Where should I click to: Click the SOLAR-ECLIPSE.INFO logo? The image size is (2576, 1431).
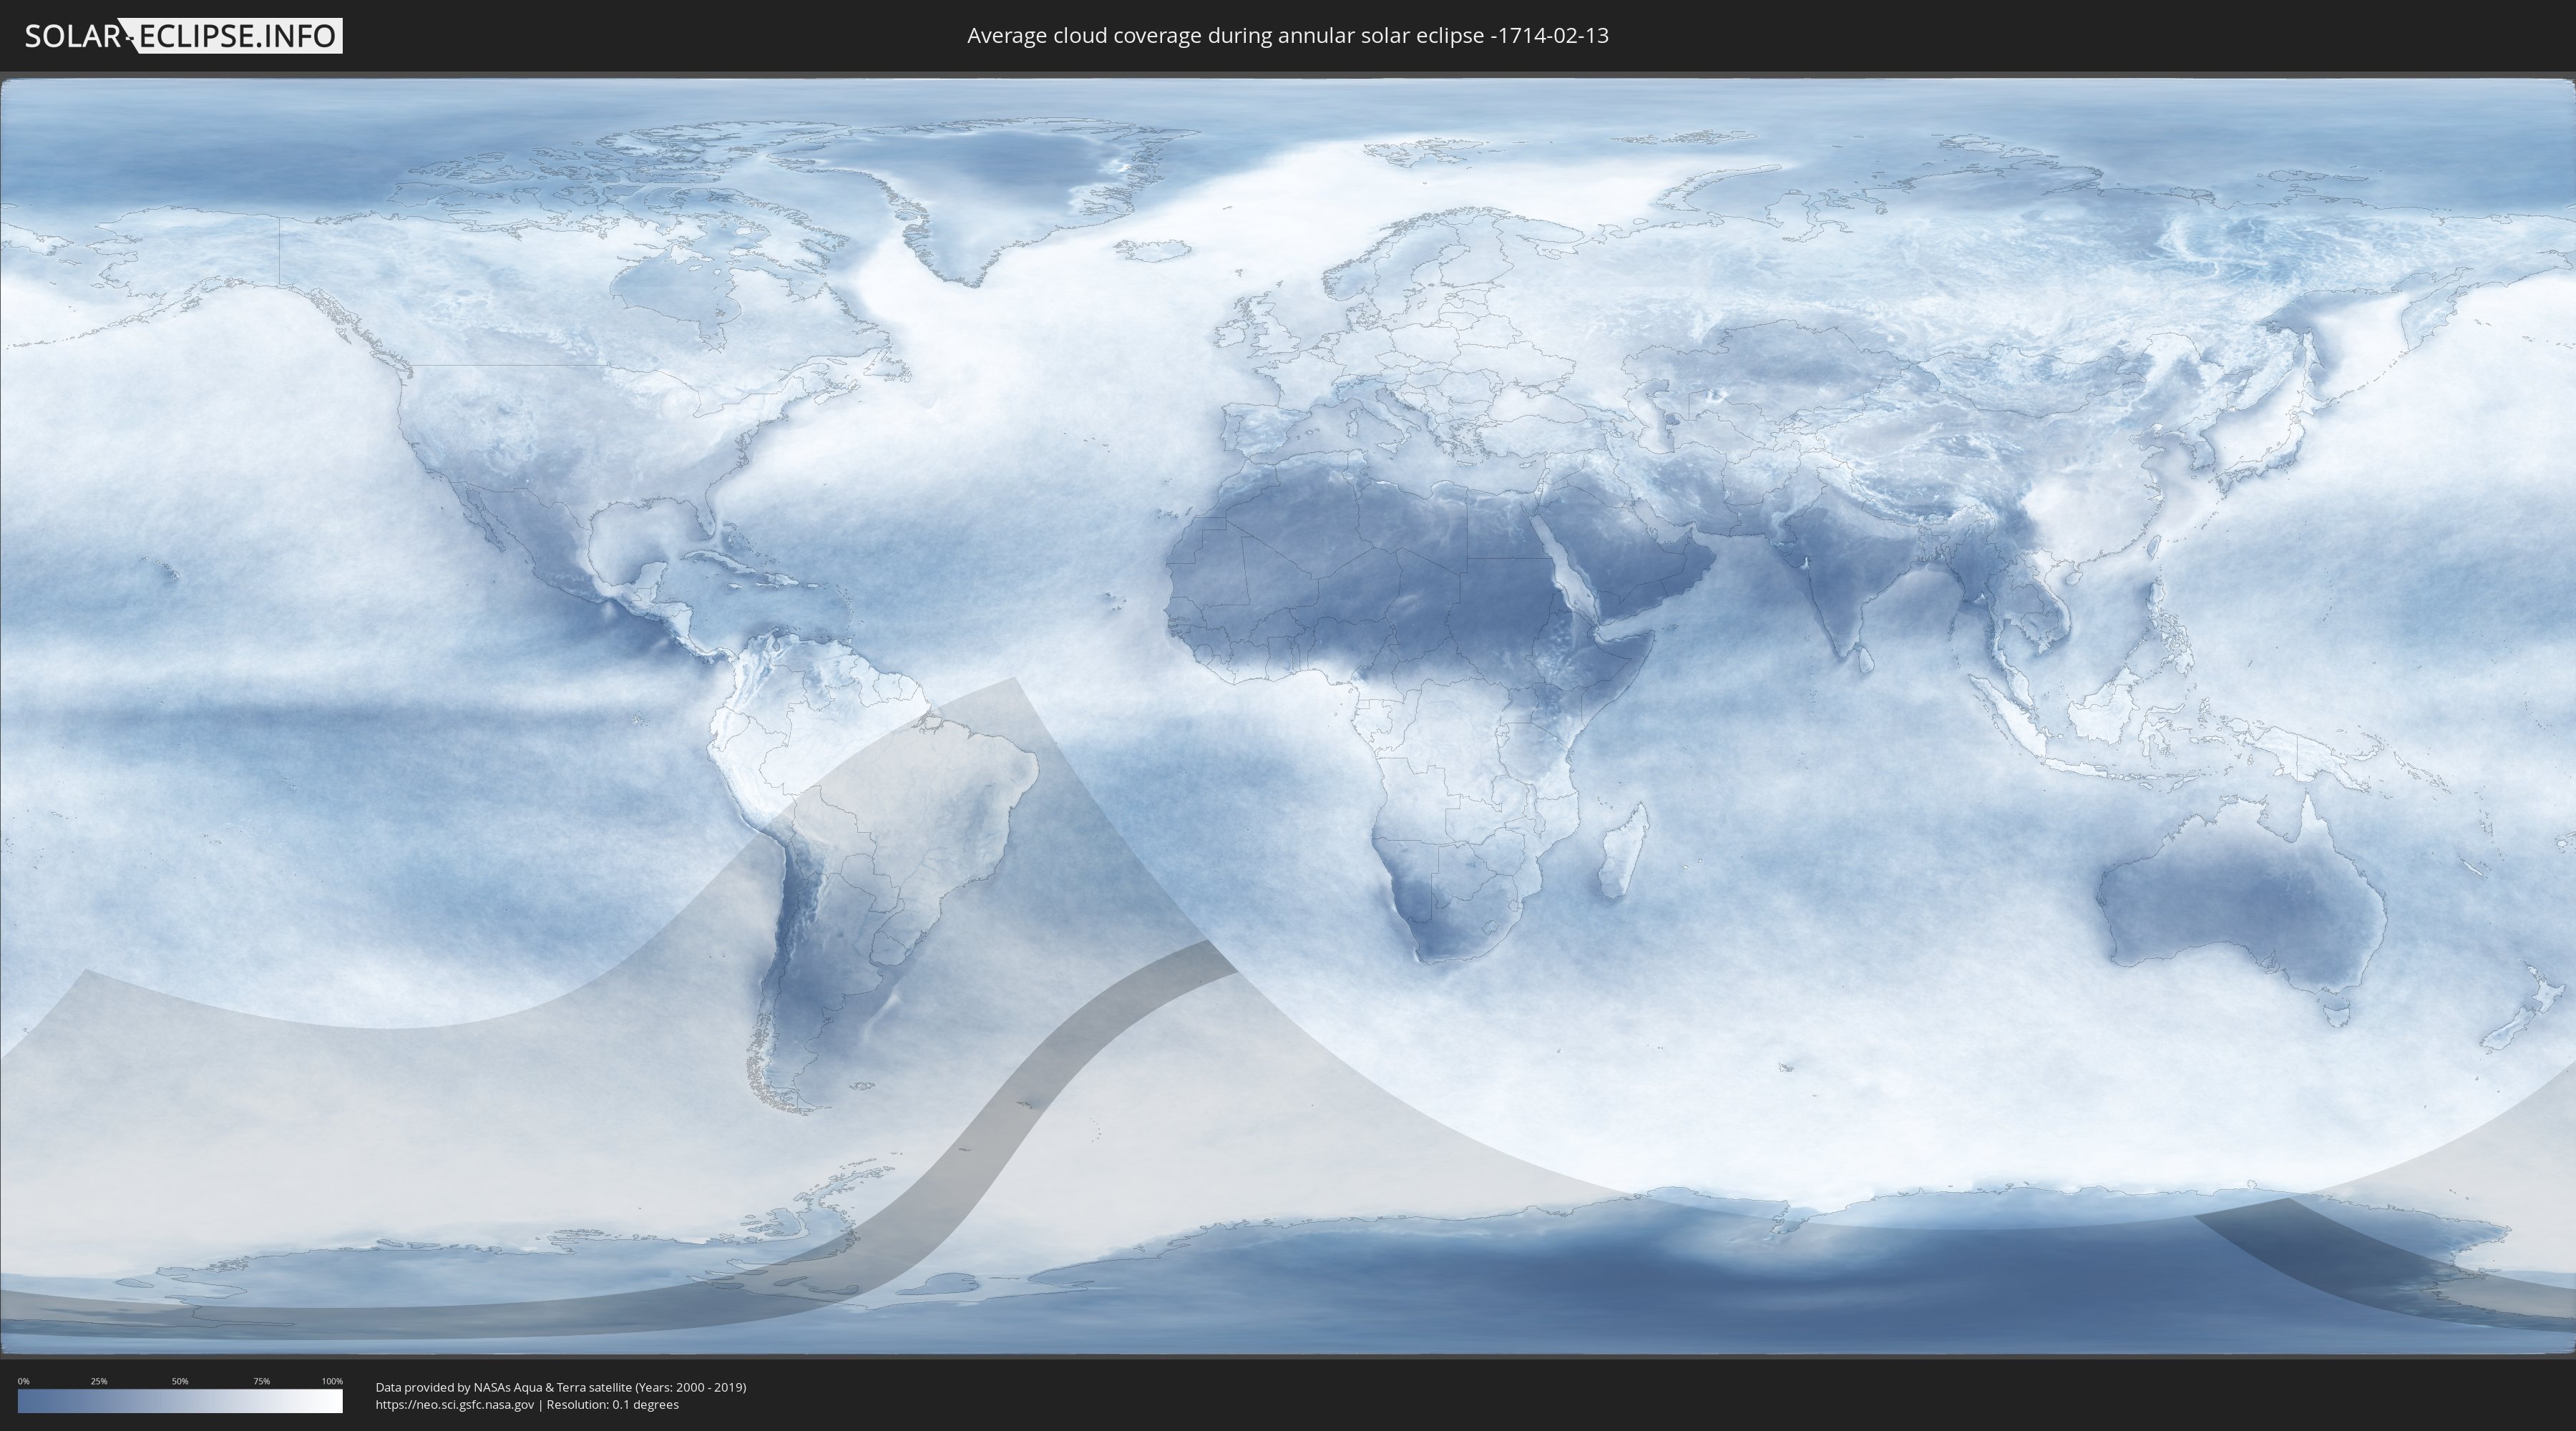click(x=183, y=36)
